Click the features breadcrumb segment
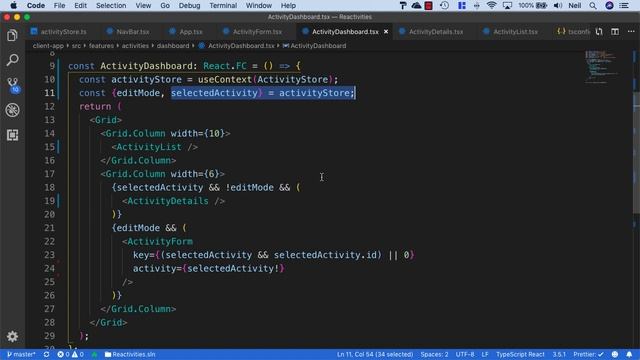640x360 pixels. [x=101, y=46]
